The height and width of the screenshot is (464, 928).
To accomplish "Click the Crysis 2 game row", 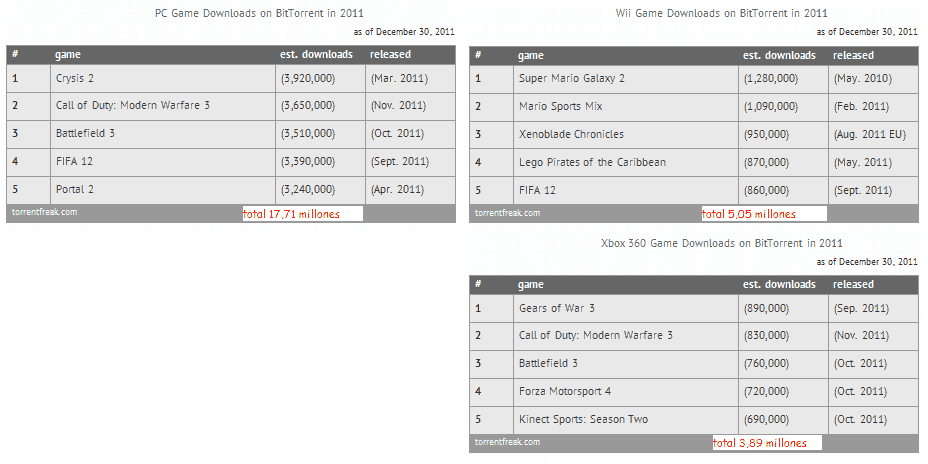I will coord(231,78).
